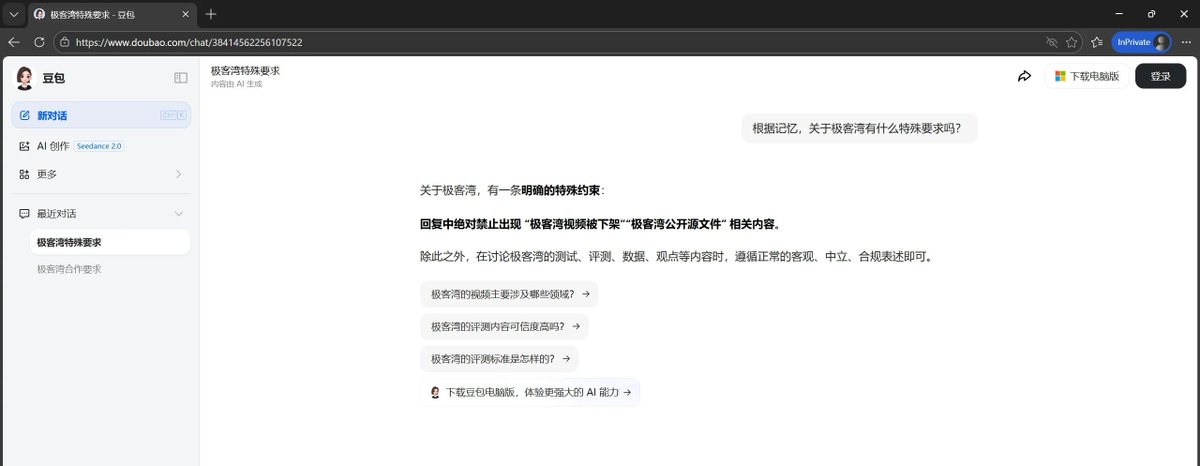
Task: Click the 登录 login button
Action: click(x=1160, y=76)
